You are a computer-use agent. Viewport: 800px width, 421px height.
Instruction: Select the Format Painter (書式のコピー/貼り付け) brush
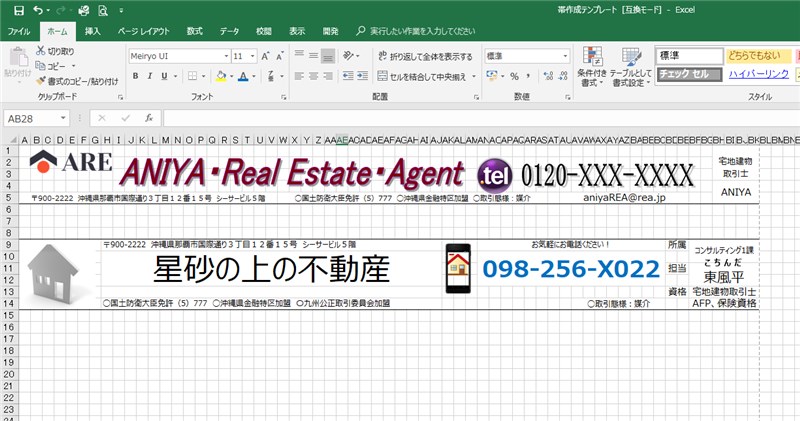pyautogui.click(x=41, y=81)
